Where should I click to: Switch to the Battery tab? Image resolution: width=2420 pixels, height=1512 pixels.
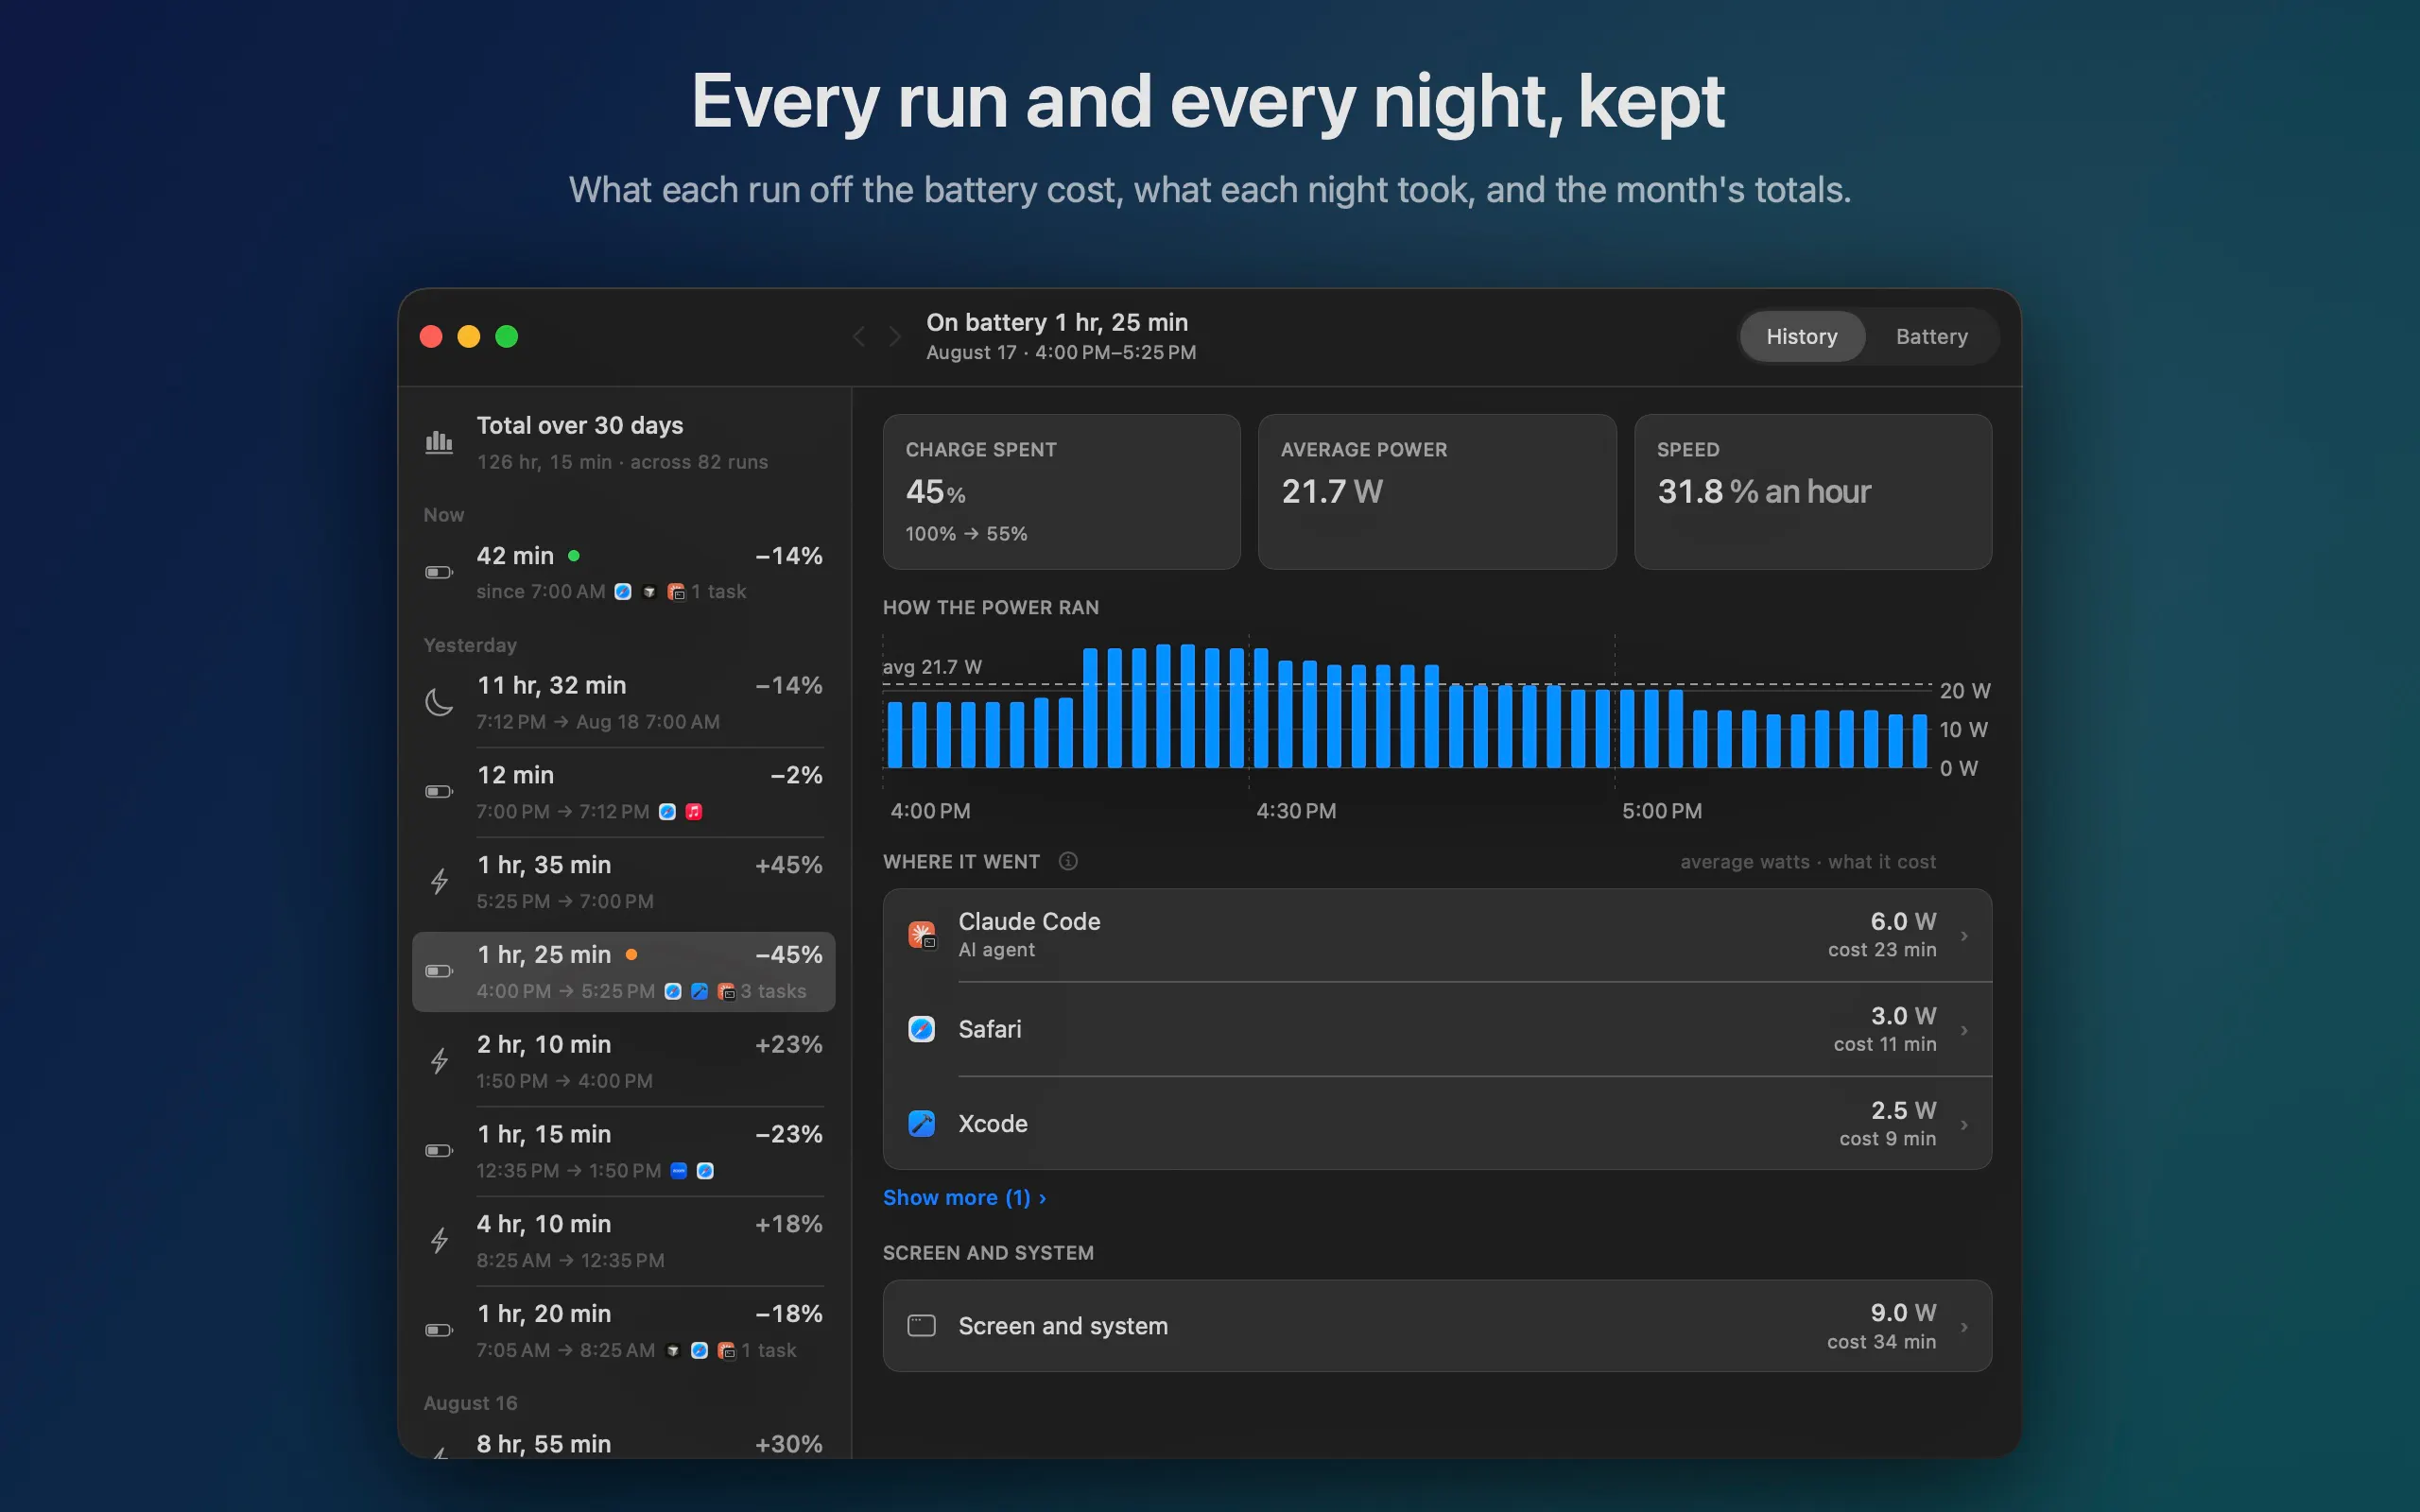1931,336
